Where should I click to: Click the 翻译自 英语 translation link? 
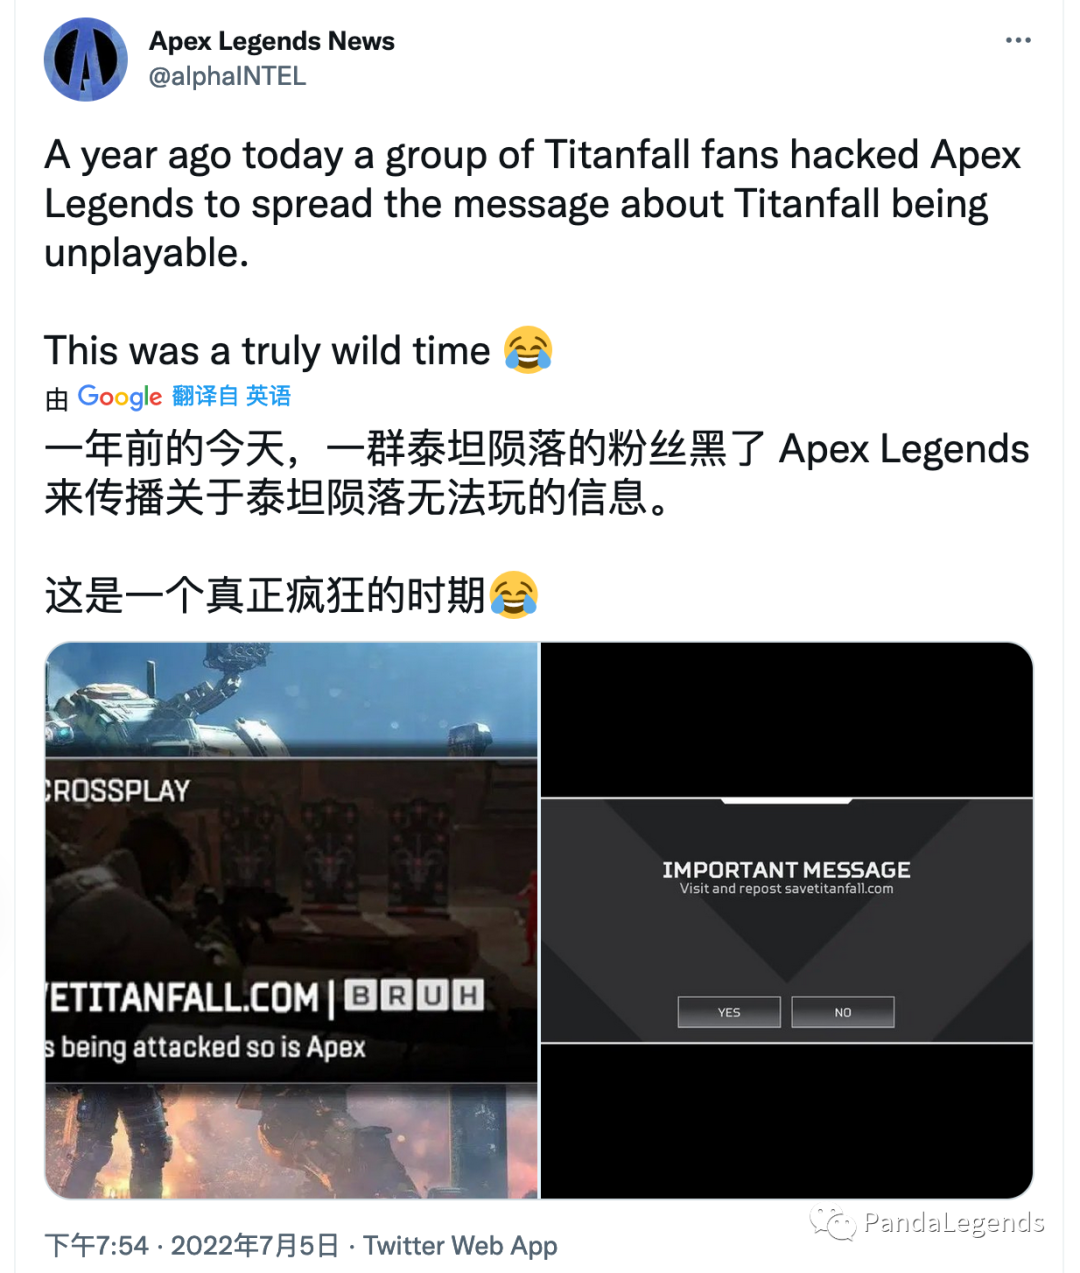pyautogui.click(x=231, y=396)
